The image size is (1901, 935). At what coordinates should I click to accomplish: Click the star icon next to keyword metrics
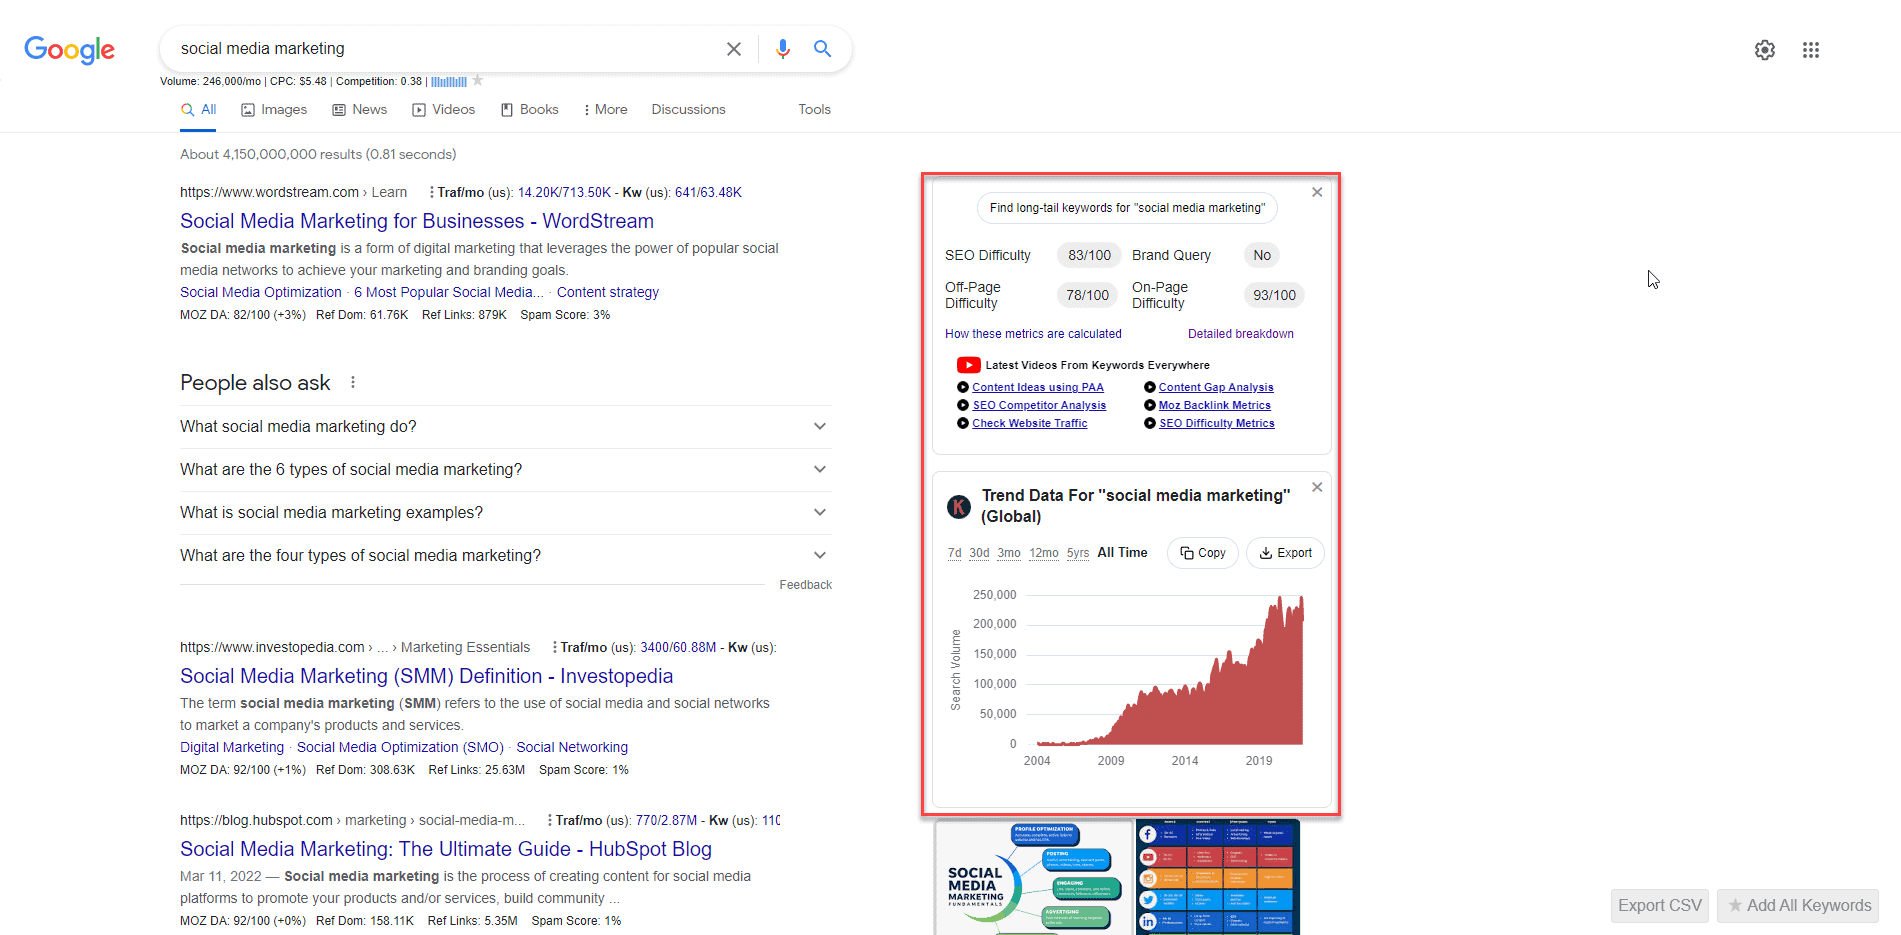479,80
